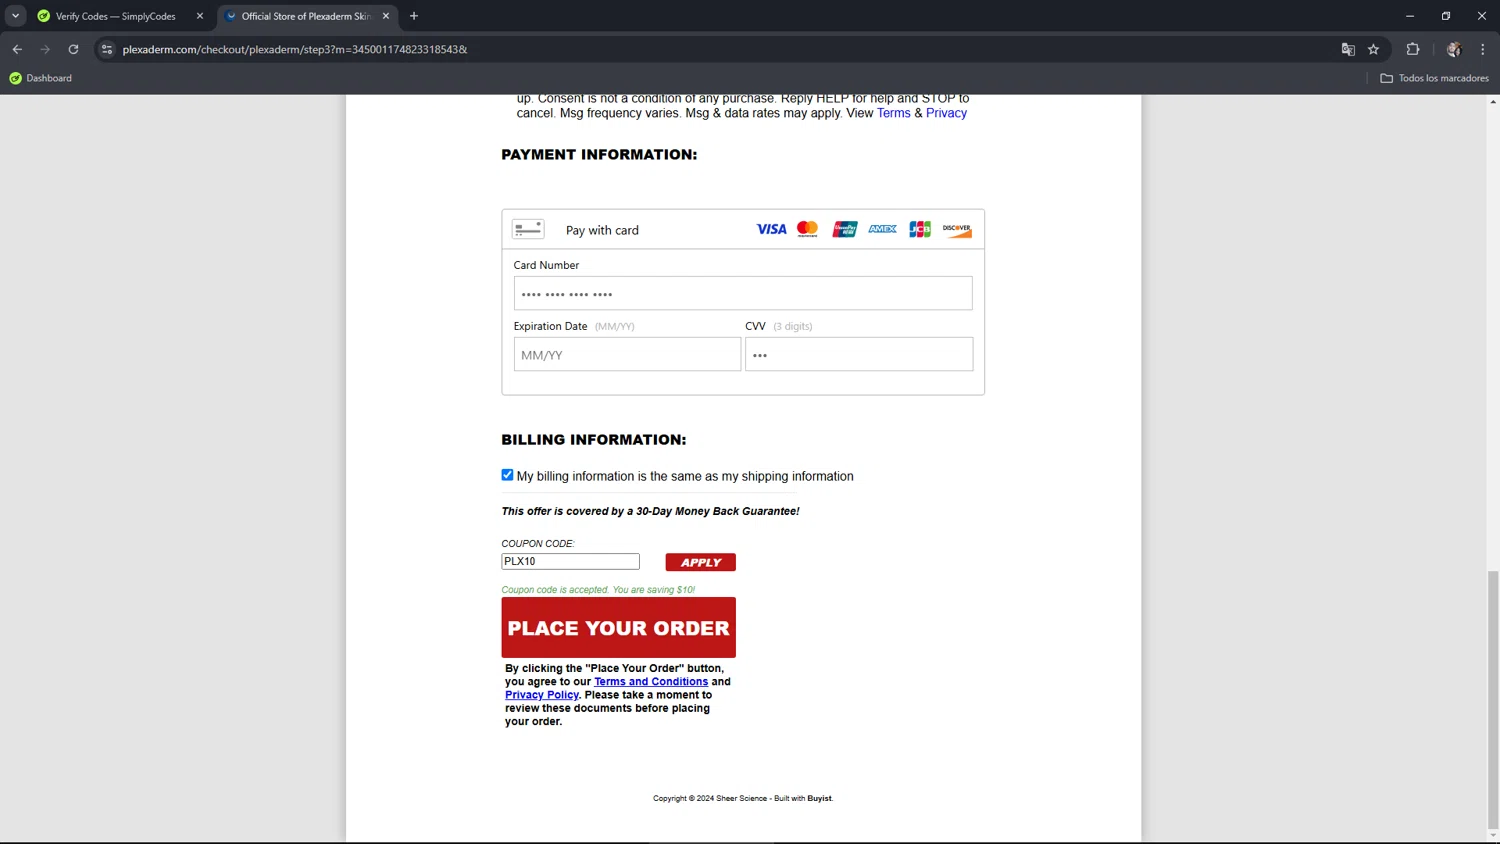Focus the Expiration Date MM/YY field
The width and height of the screenshot is (1500, 844).
click(627, 354)
